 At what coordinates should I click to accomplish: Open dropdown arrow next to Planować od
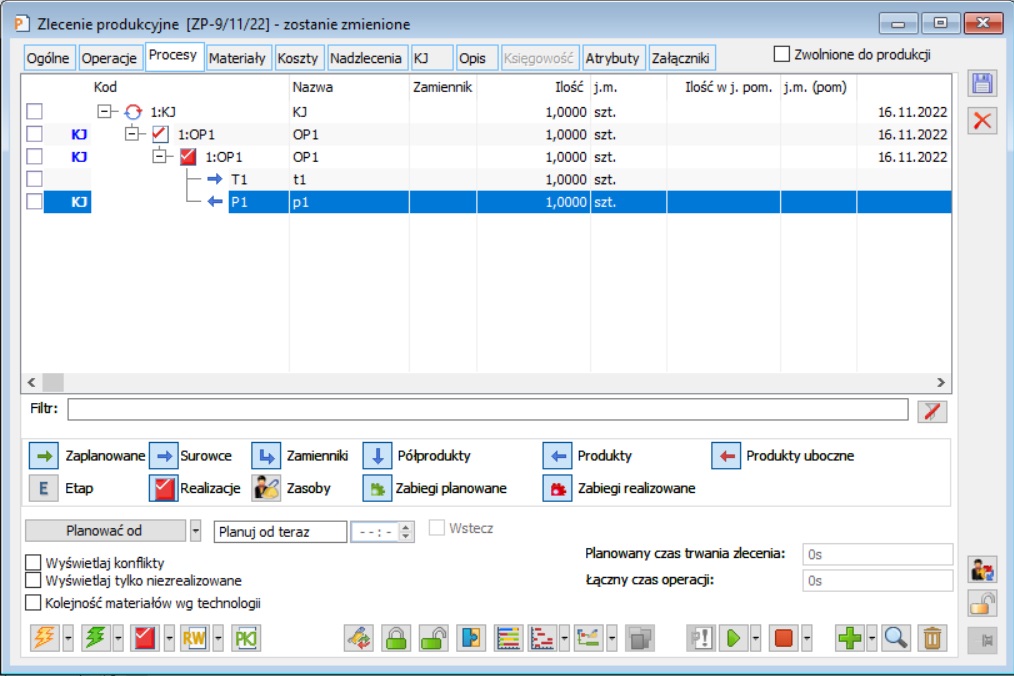(x=196, y=531)
